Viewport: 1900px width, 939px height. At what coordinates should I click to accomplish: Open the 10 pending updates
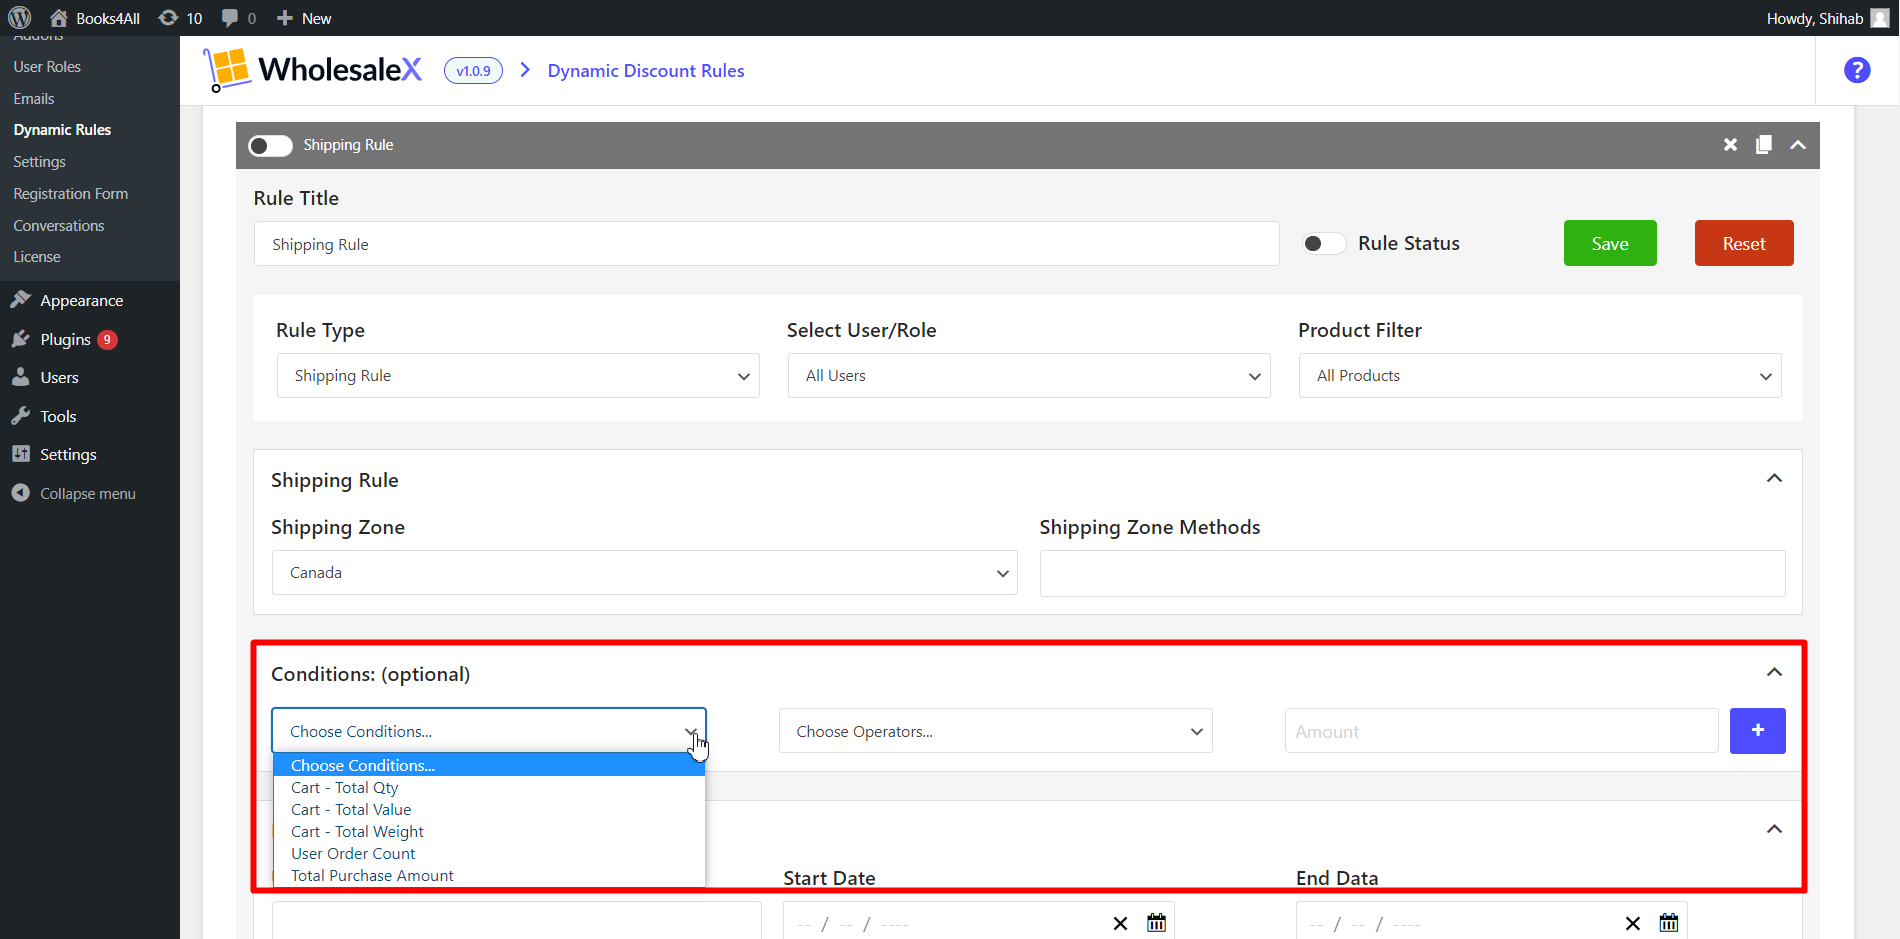[181, 18]
